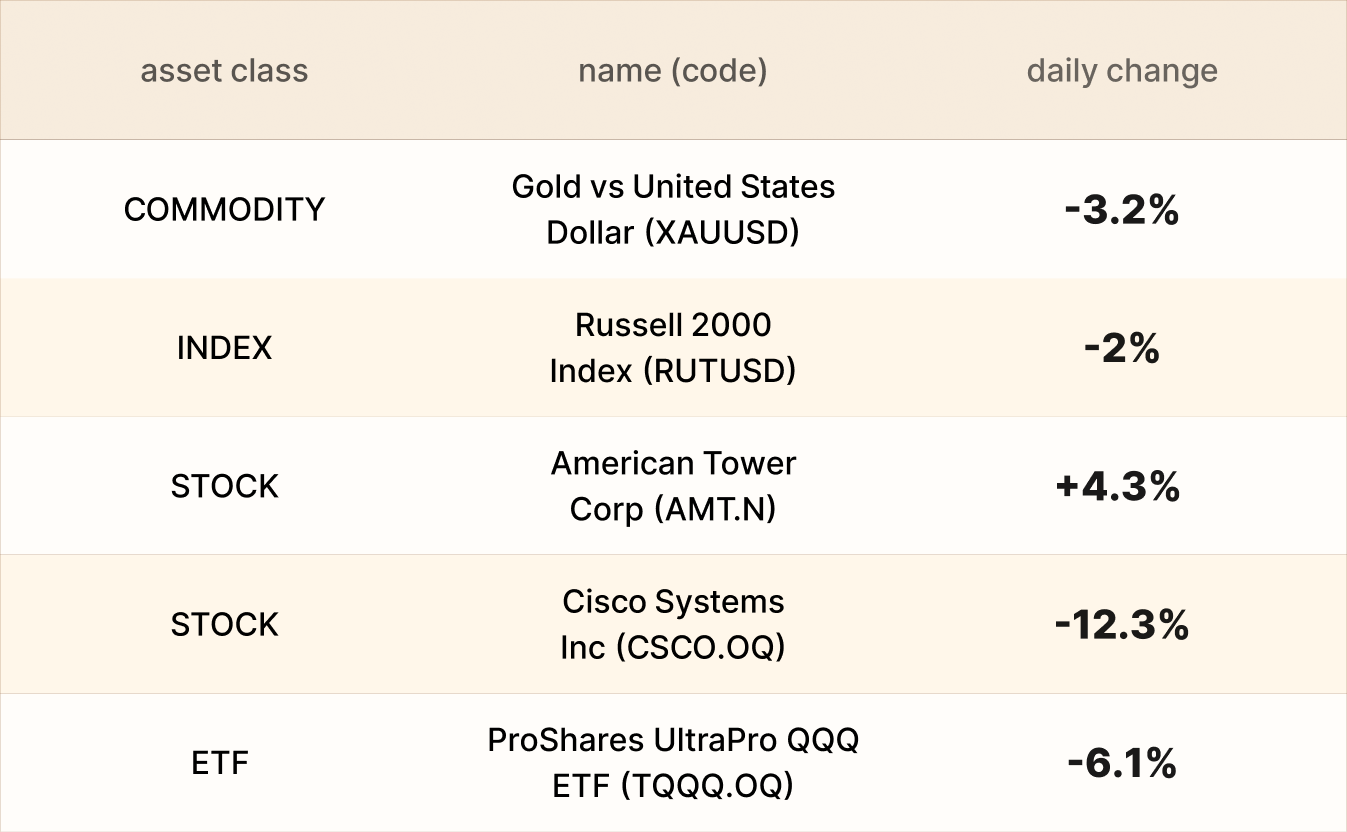The height and width of the screenshot is (832, 1347).
Task: Click STOCK label in Cisco Systems row
Action: (224, 624)
